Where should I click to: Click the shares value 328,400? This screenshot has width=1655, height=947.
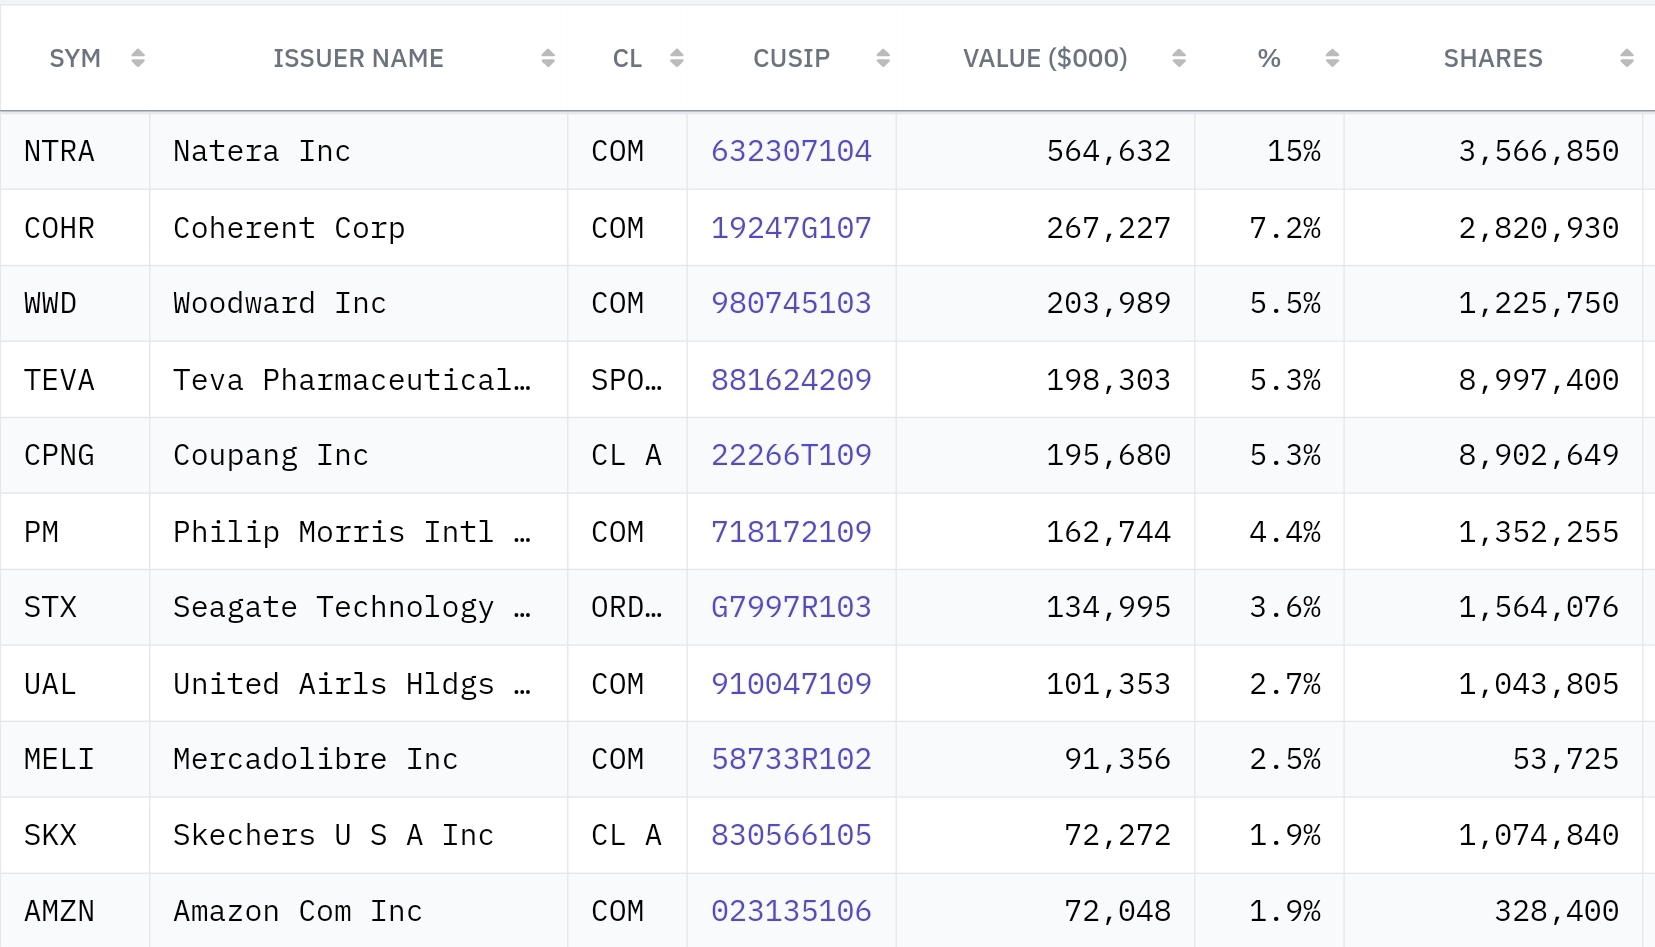pos(1556,911)
